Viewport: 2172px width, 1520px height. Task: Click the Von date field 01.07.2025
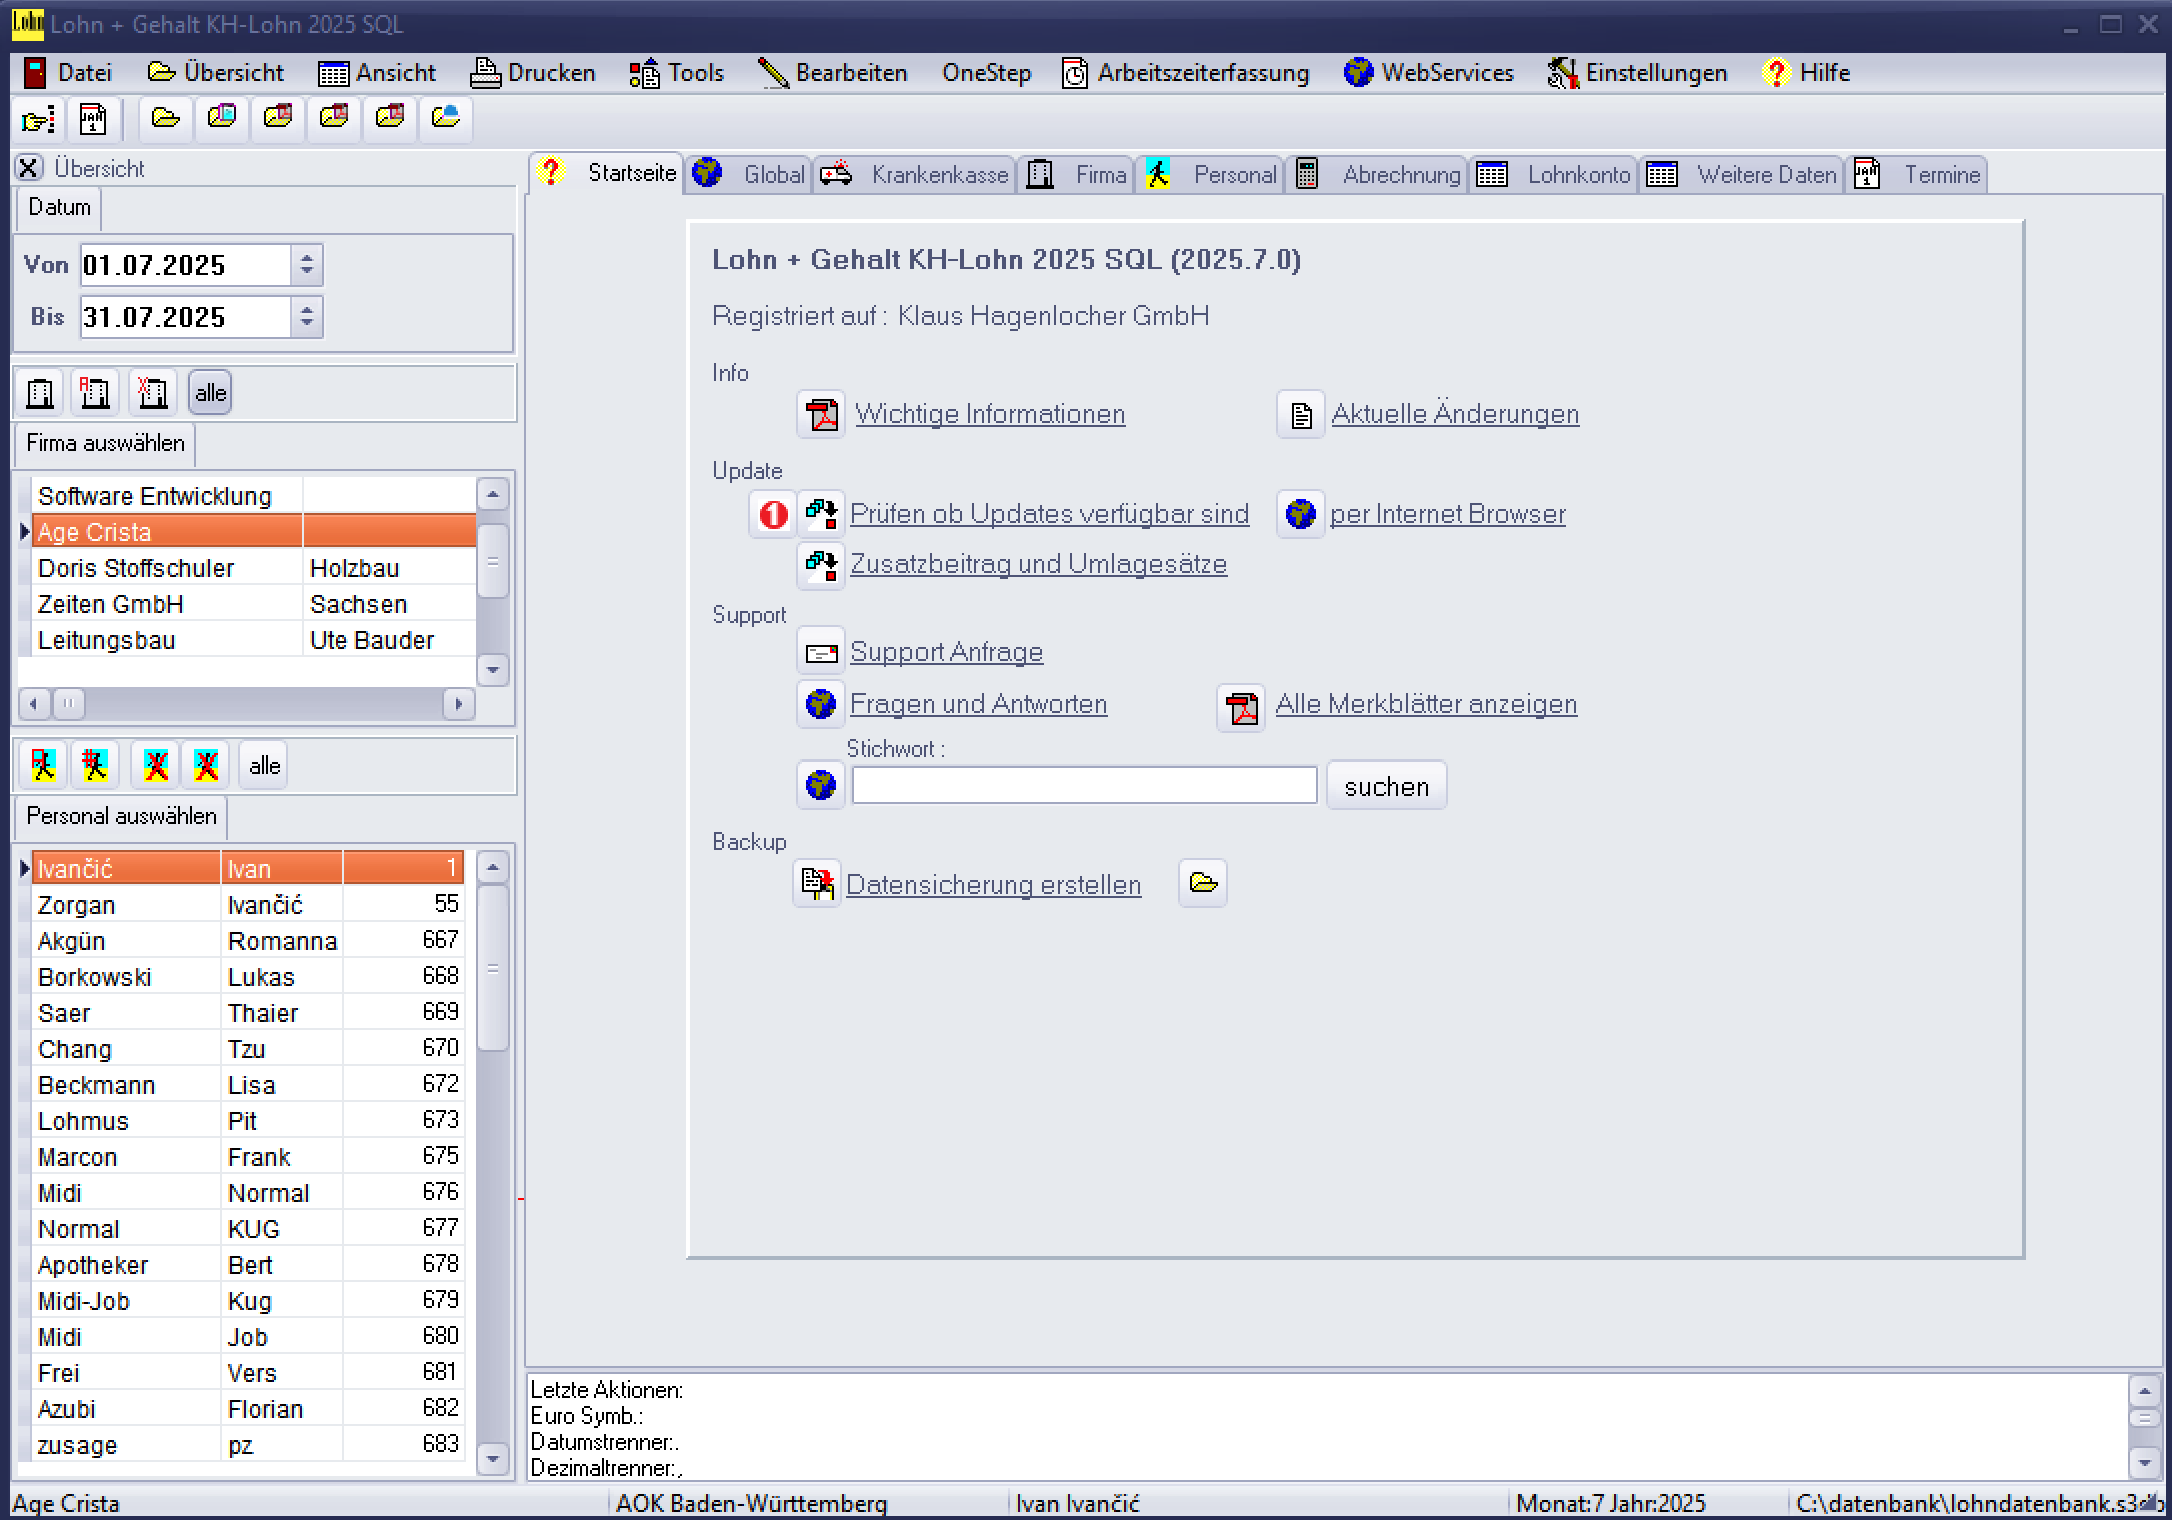(x=186, y=266)
